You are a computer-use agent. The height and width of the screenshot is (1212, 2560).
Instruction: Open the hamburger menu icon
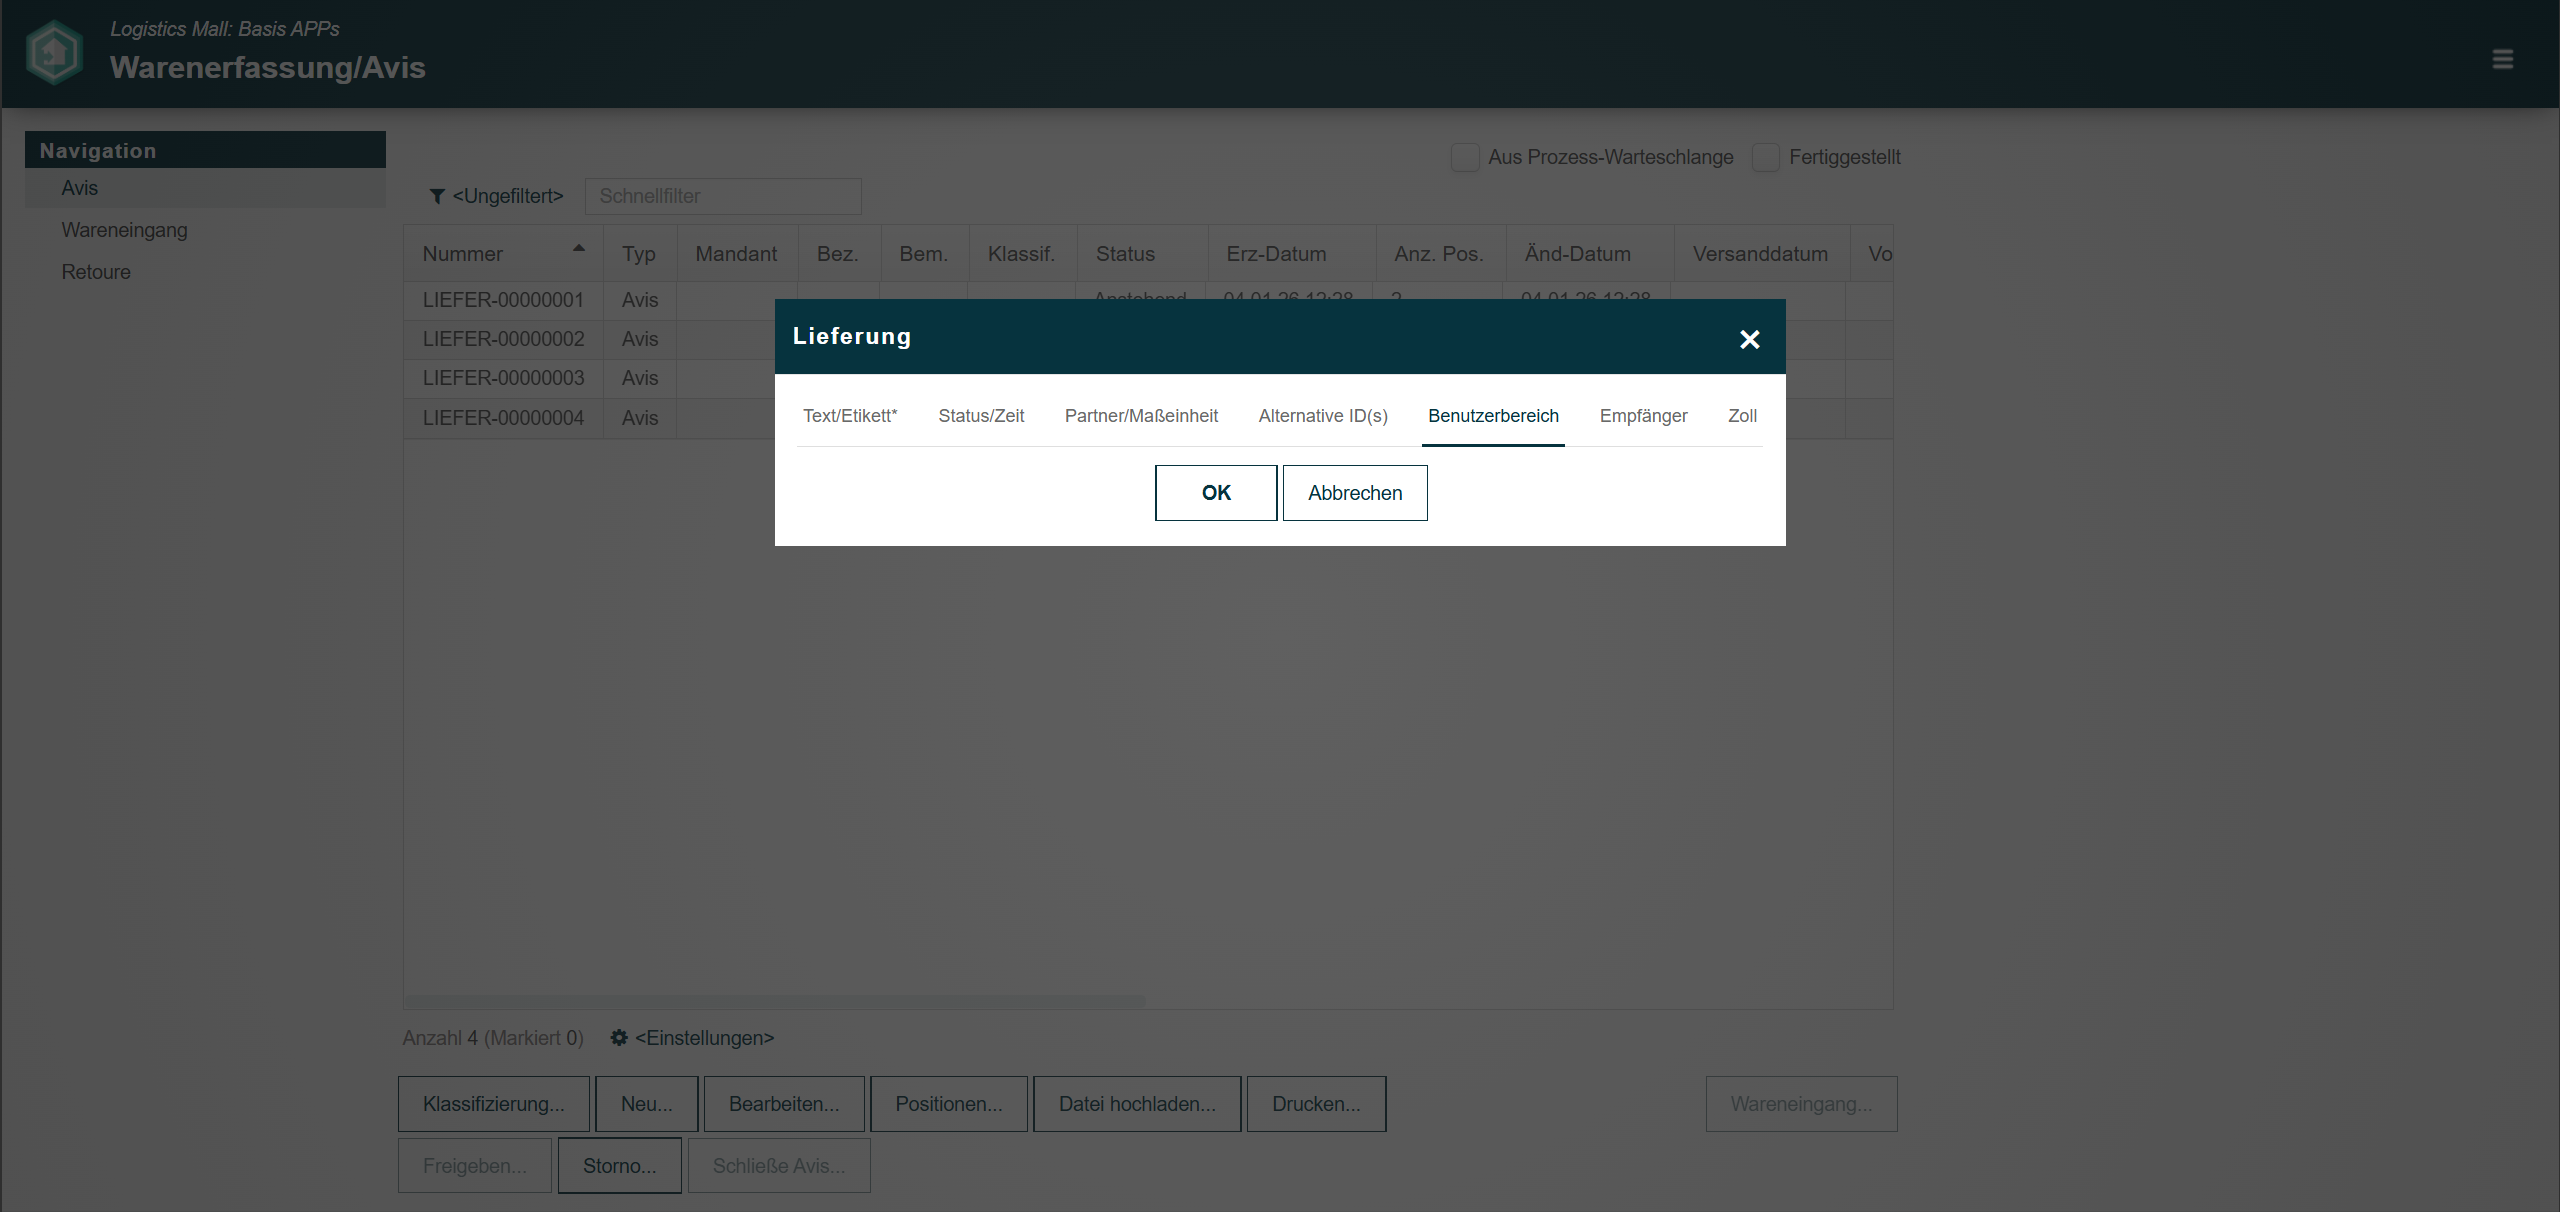click(2502, 59)
